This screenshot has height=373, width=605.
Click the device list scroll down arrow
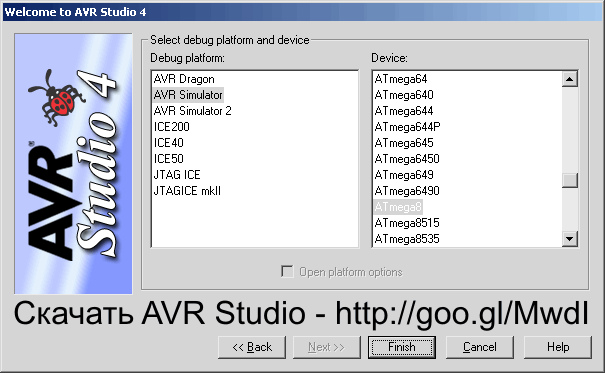click(570, 238)
